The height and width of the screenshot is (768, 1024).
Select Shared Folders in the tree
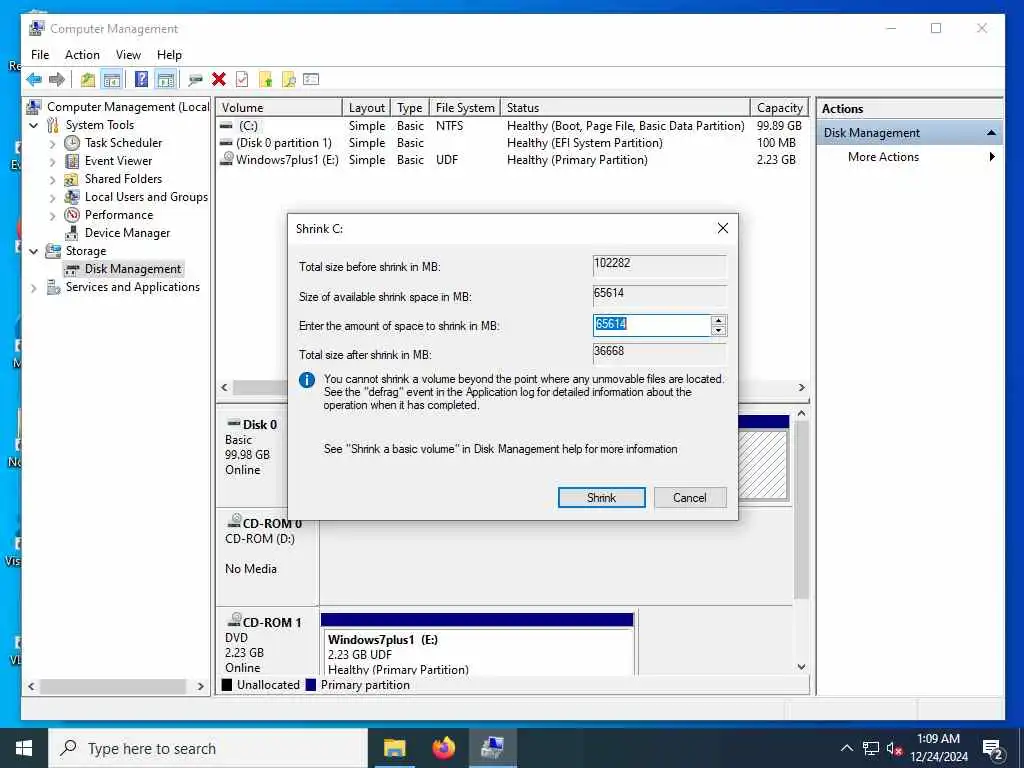click(123, 178)
